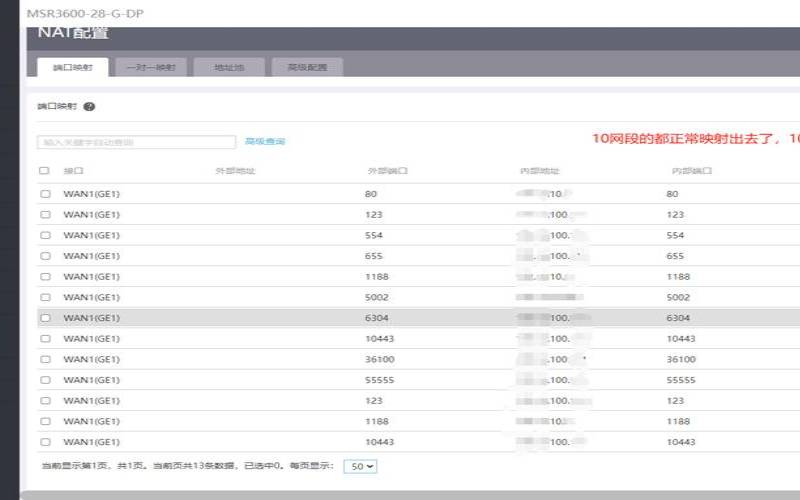Select the checkbox for port 5002 mapping
Screen dimensions: 800x500
pos(45,297)
